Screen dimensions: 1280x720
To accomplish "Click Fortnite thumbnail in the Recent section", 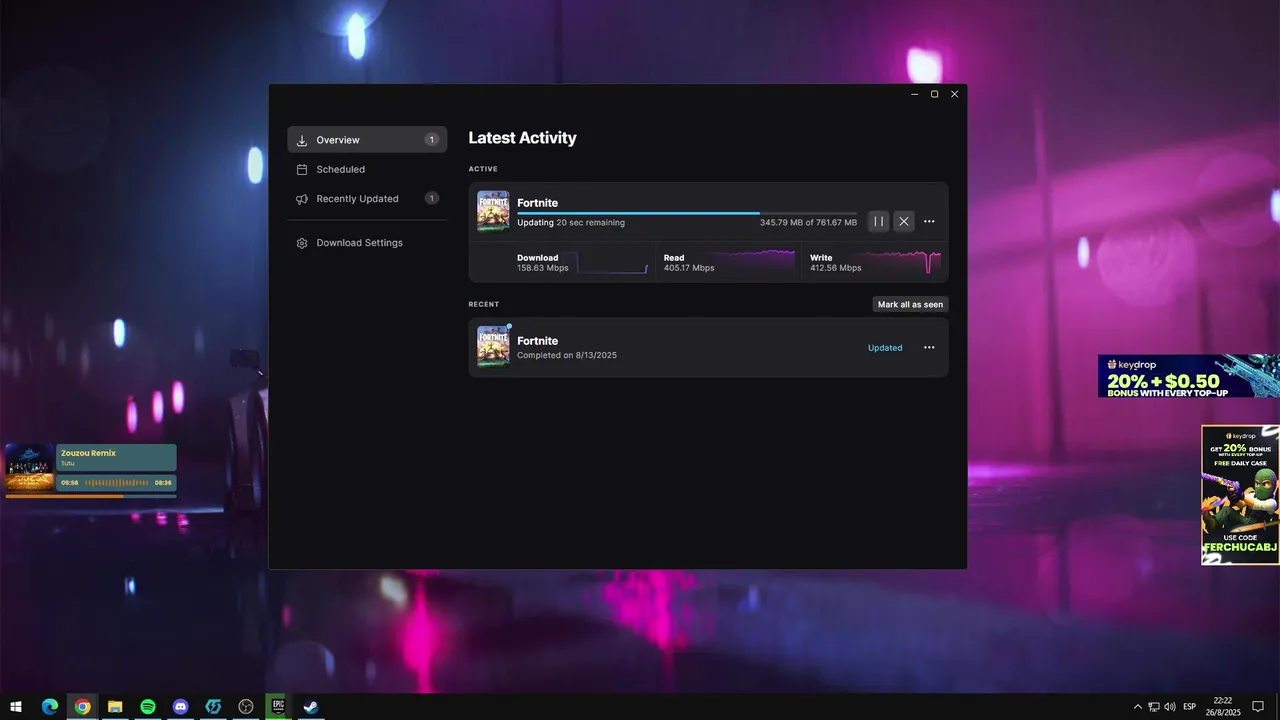I will (x=493, y=347).
